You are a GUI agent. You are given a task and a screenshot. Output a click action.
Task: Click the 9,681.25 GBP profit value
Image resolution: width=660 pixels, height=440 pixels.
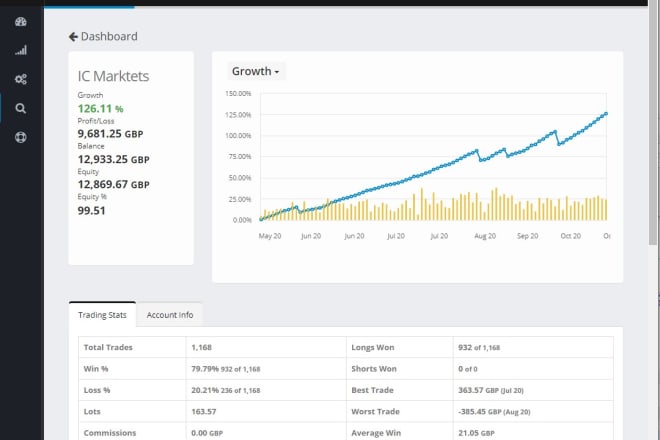110,134
